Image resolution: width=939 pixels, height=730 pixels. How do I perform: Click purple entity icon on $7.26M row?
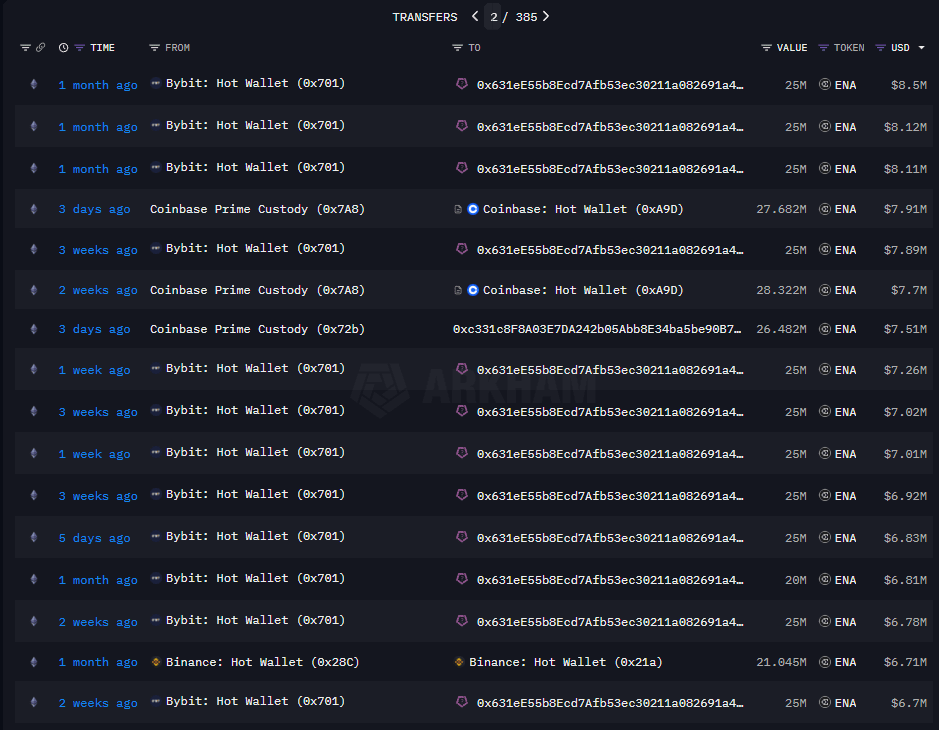pos(462,368)
